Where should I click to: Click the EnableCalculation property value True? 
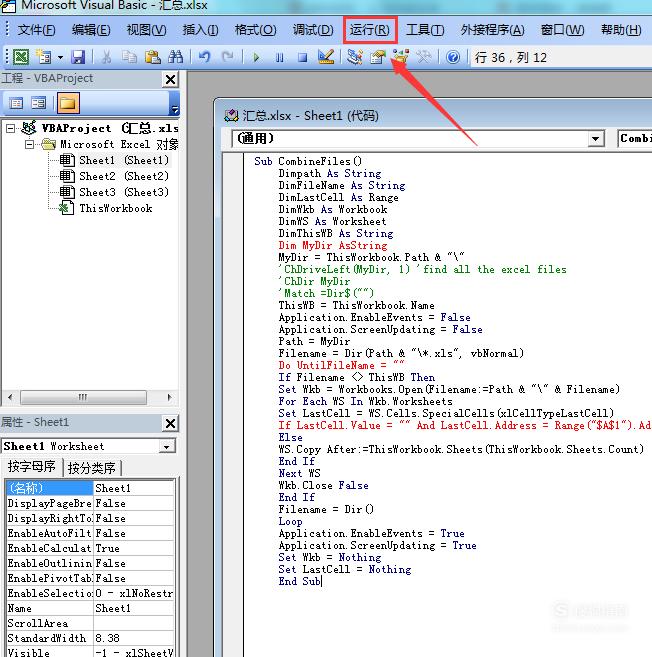(x=134, y=548)
